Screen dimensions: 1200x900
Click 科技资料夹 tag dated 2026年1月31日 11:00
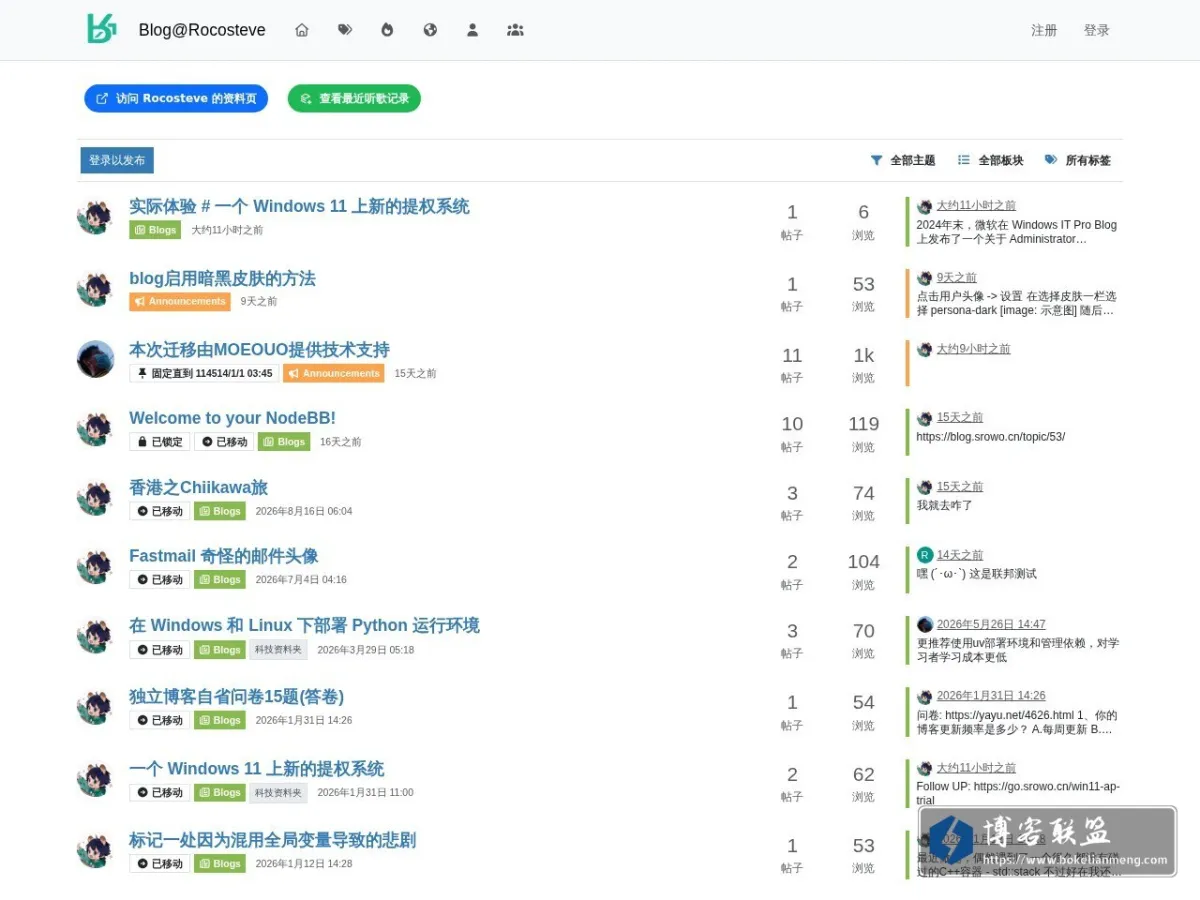pos(278,793)
